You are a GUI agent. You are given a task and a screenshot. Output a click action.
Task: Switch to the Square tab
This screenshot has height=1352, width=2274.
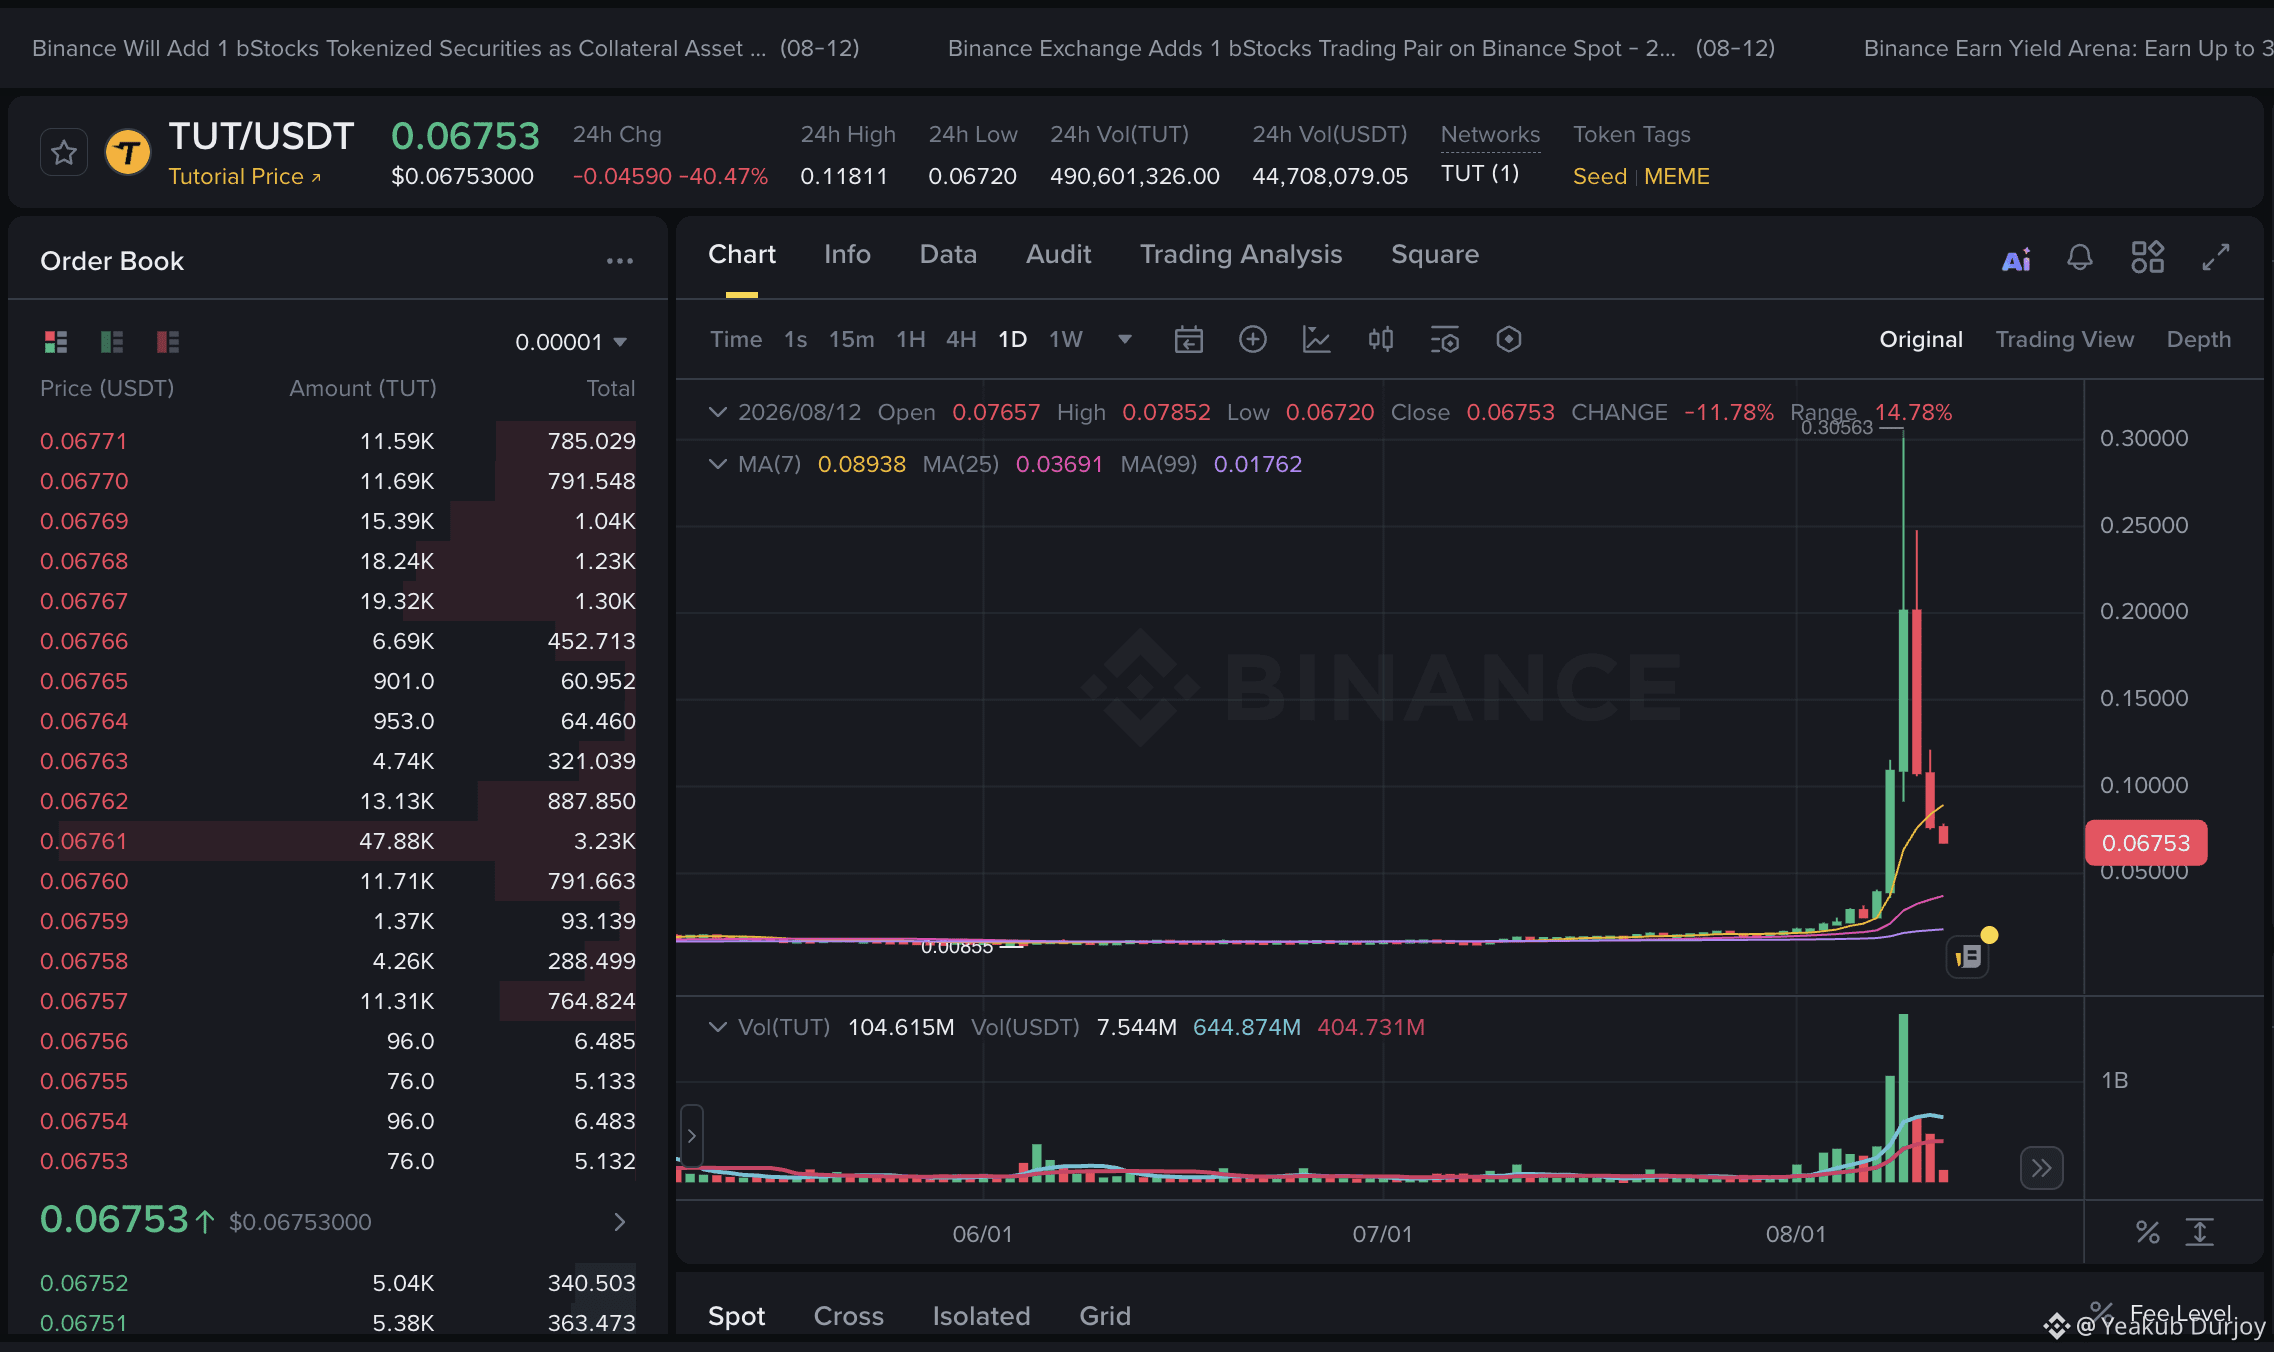tap(1435, 254)
